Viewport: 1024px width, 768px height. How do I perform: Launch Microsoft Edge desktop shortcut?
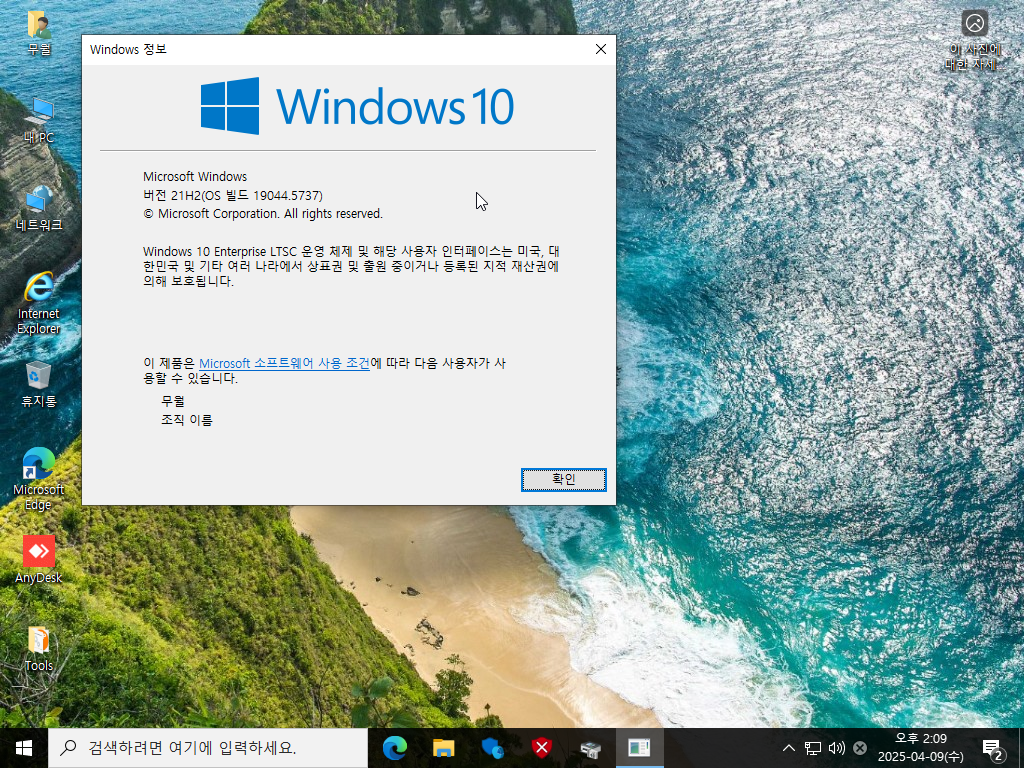[39, 479]
